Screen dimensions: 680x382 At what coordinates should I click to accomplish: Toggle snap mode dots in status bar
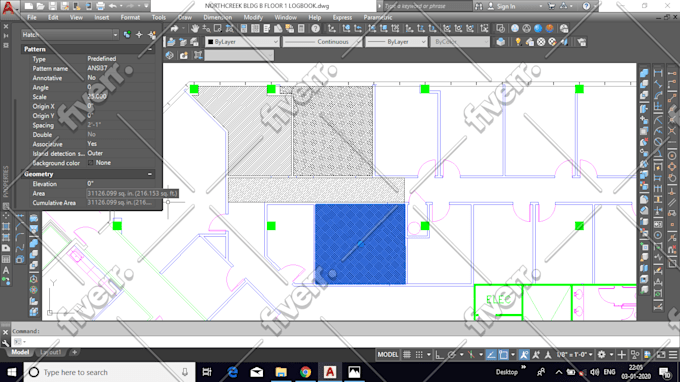click(x=419, y=355)
